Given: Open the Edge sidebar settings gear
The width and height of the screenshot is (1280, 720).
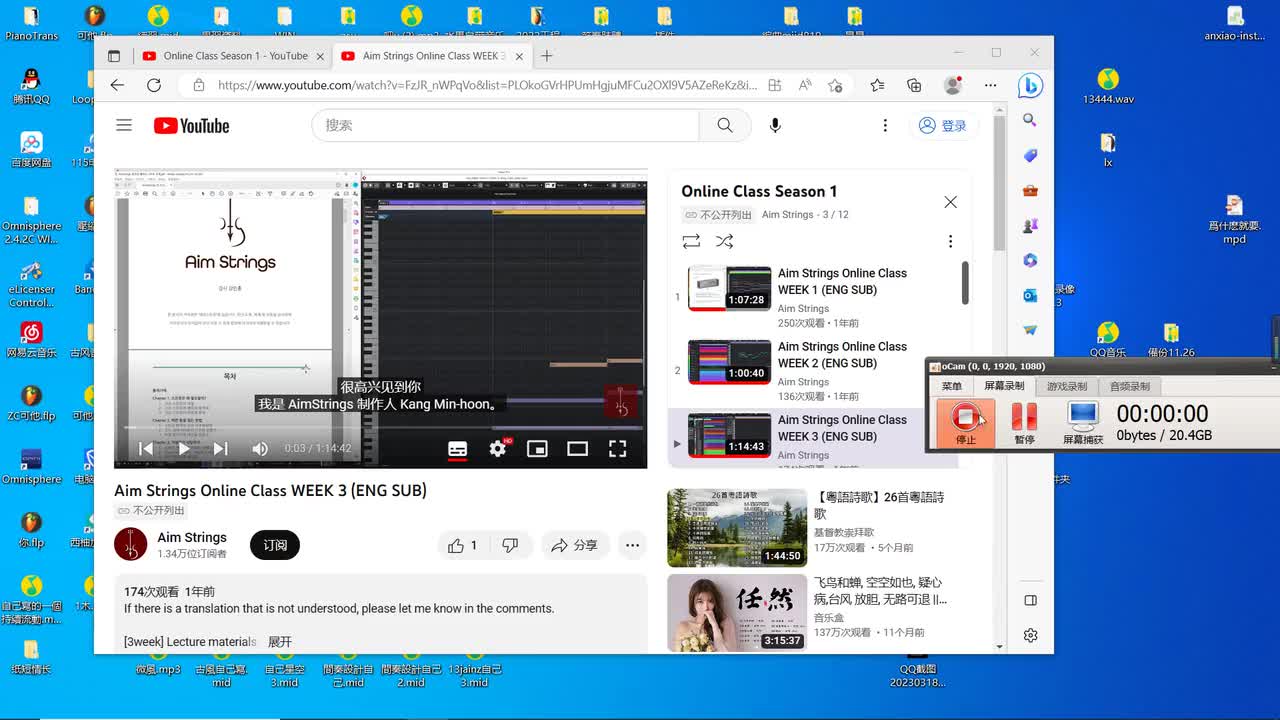Looking at the screenshot, I should [x=1030, y=635].
